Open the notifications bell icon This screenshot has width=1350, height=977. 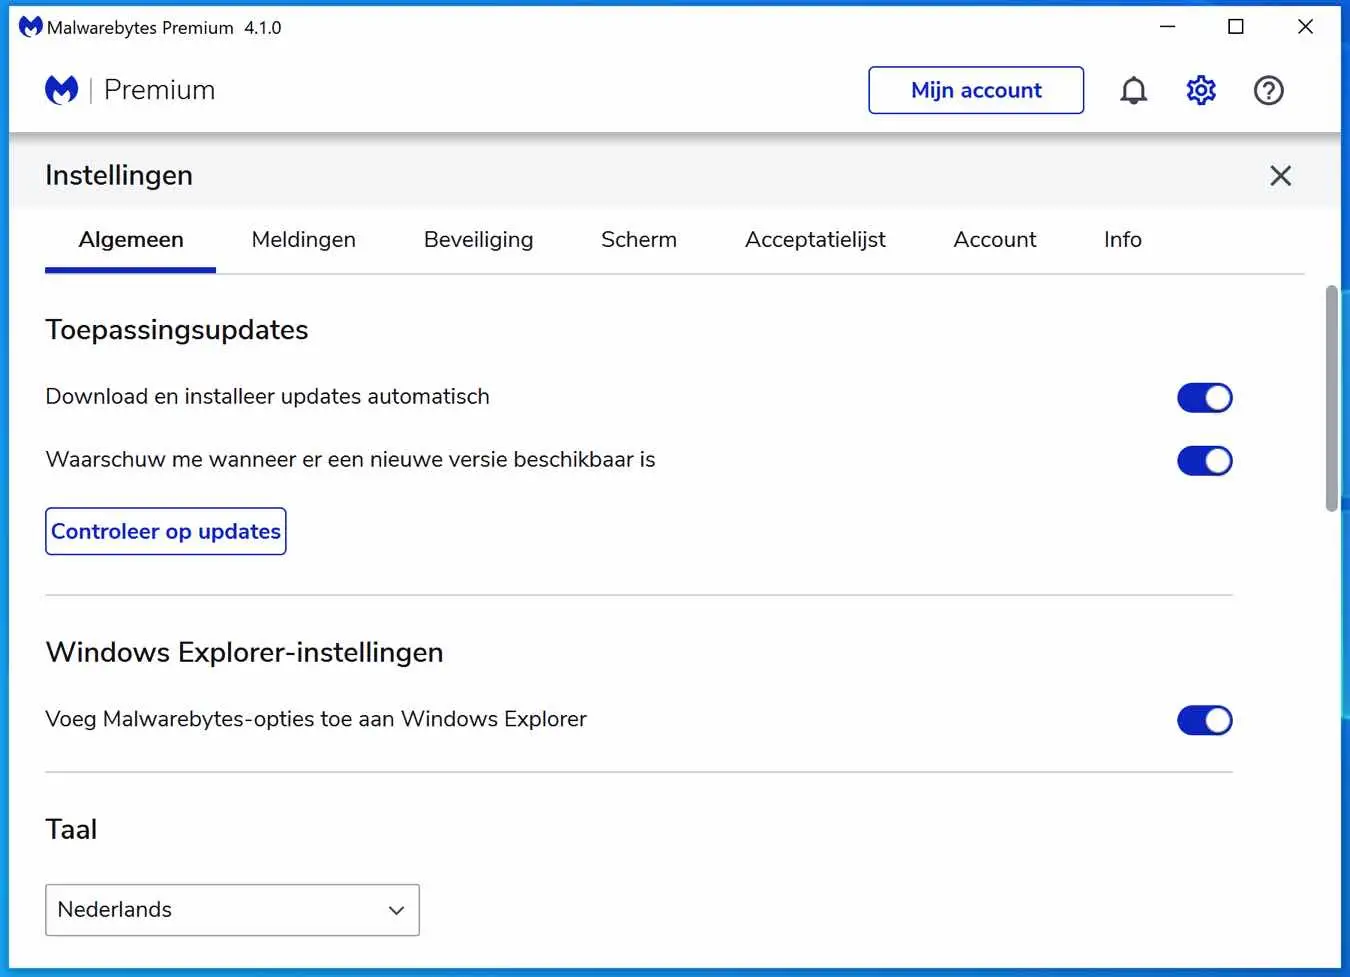coord(1133,91)
